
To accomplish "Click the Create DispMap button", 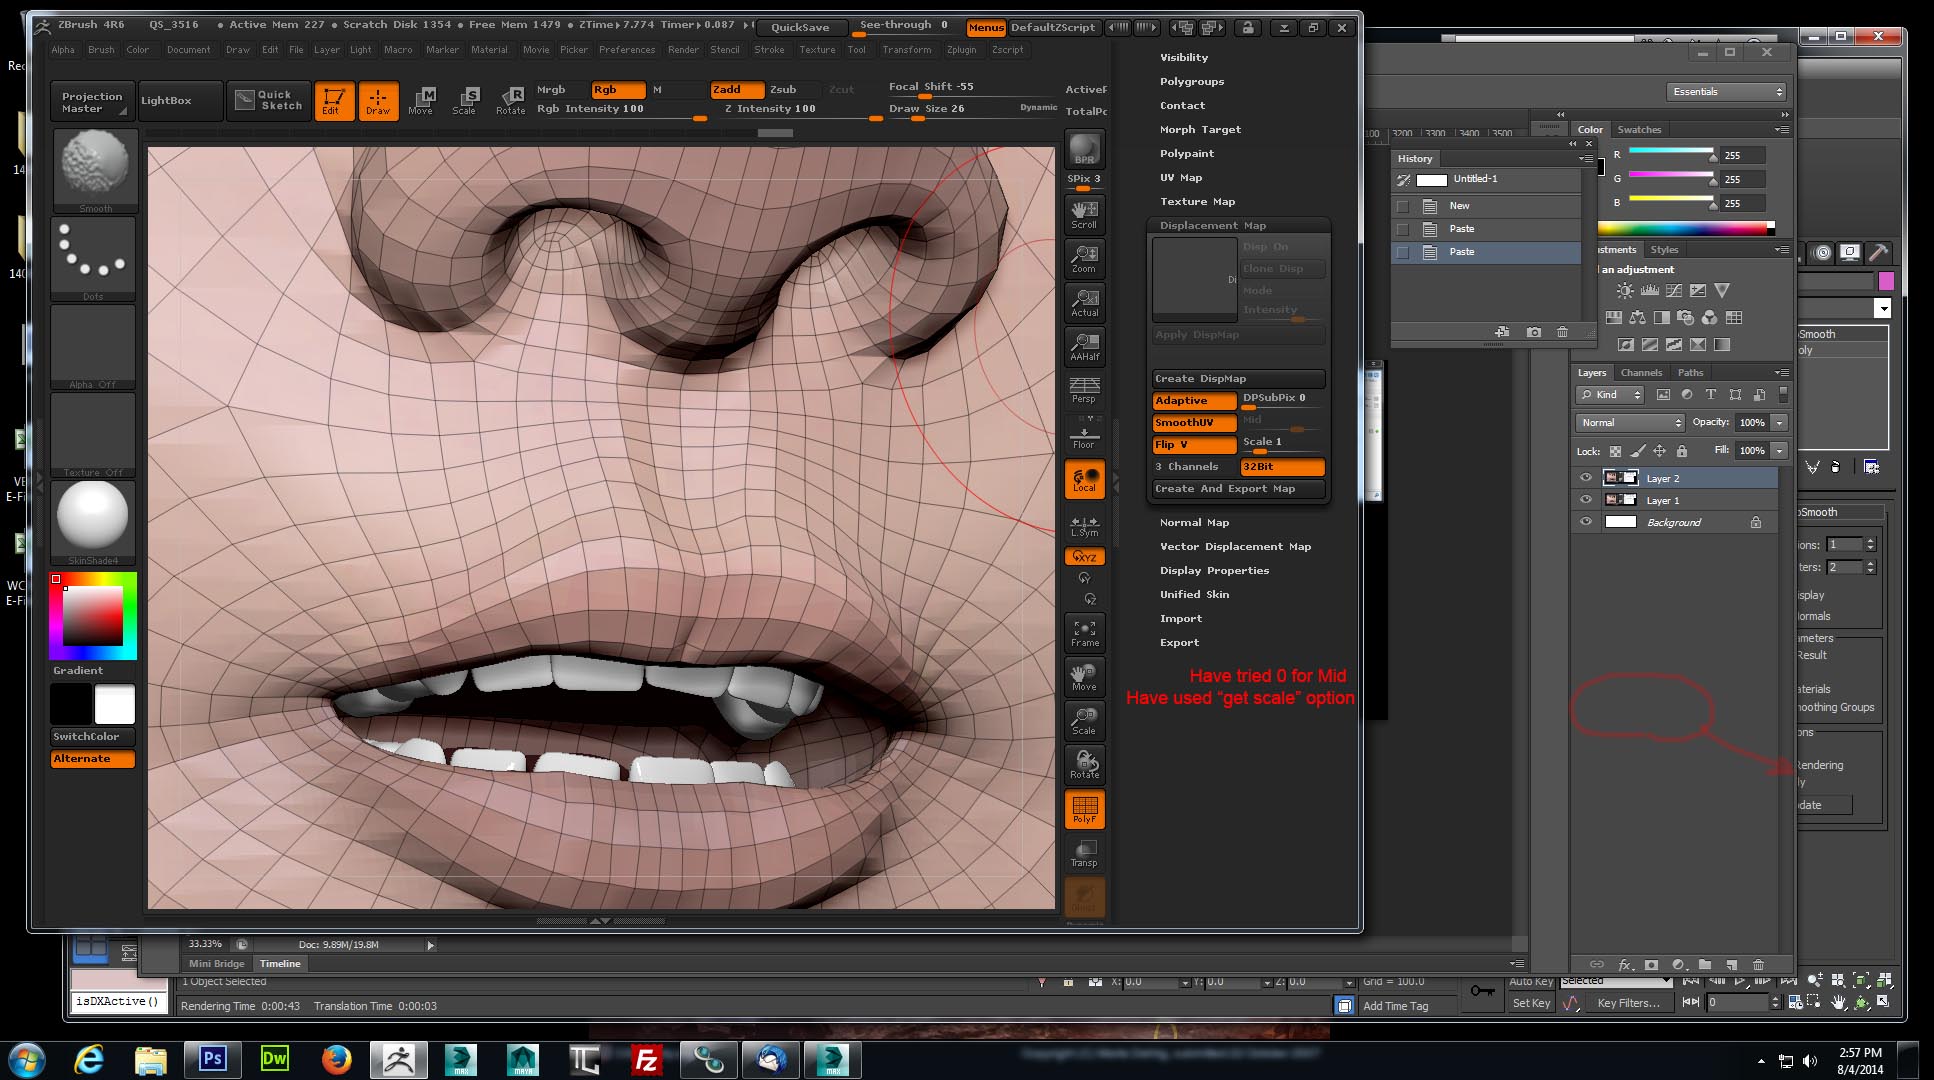I will click(x=1238, y=379).
